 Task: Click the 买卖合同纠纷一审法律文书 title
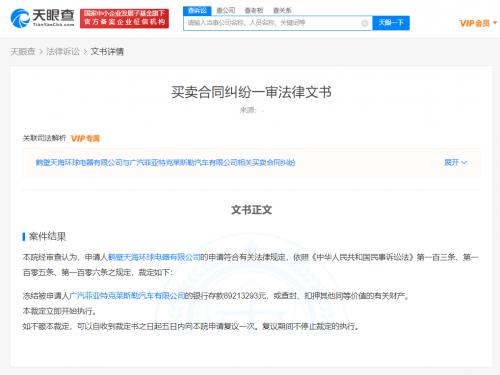251,92
